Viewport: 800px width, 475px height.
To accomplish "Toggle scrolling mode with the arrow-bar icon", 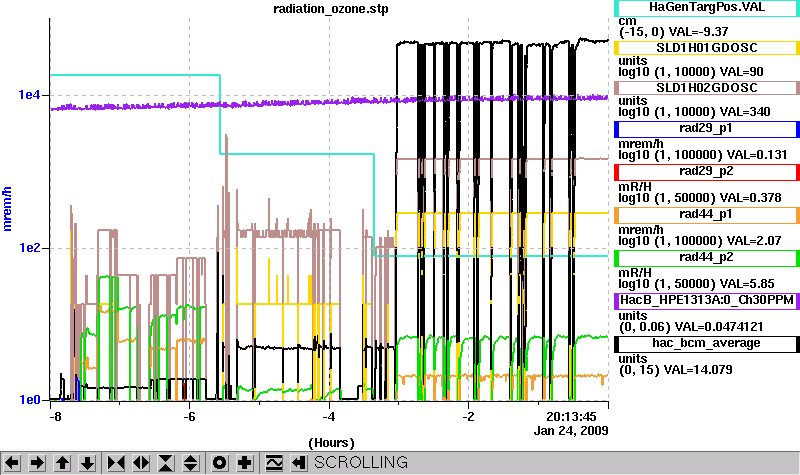I will click(299, 463).
